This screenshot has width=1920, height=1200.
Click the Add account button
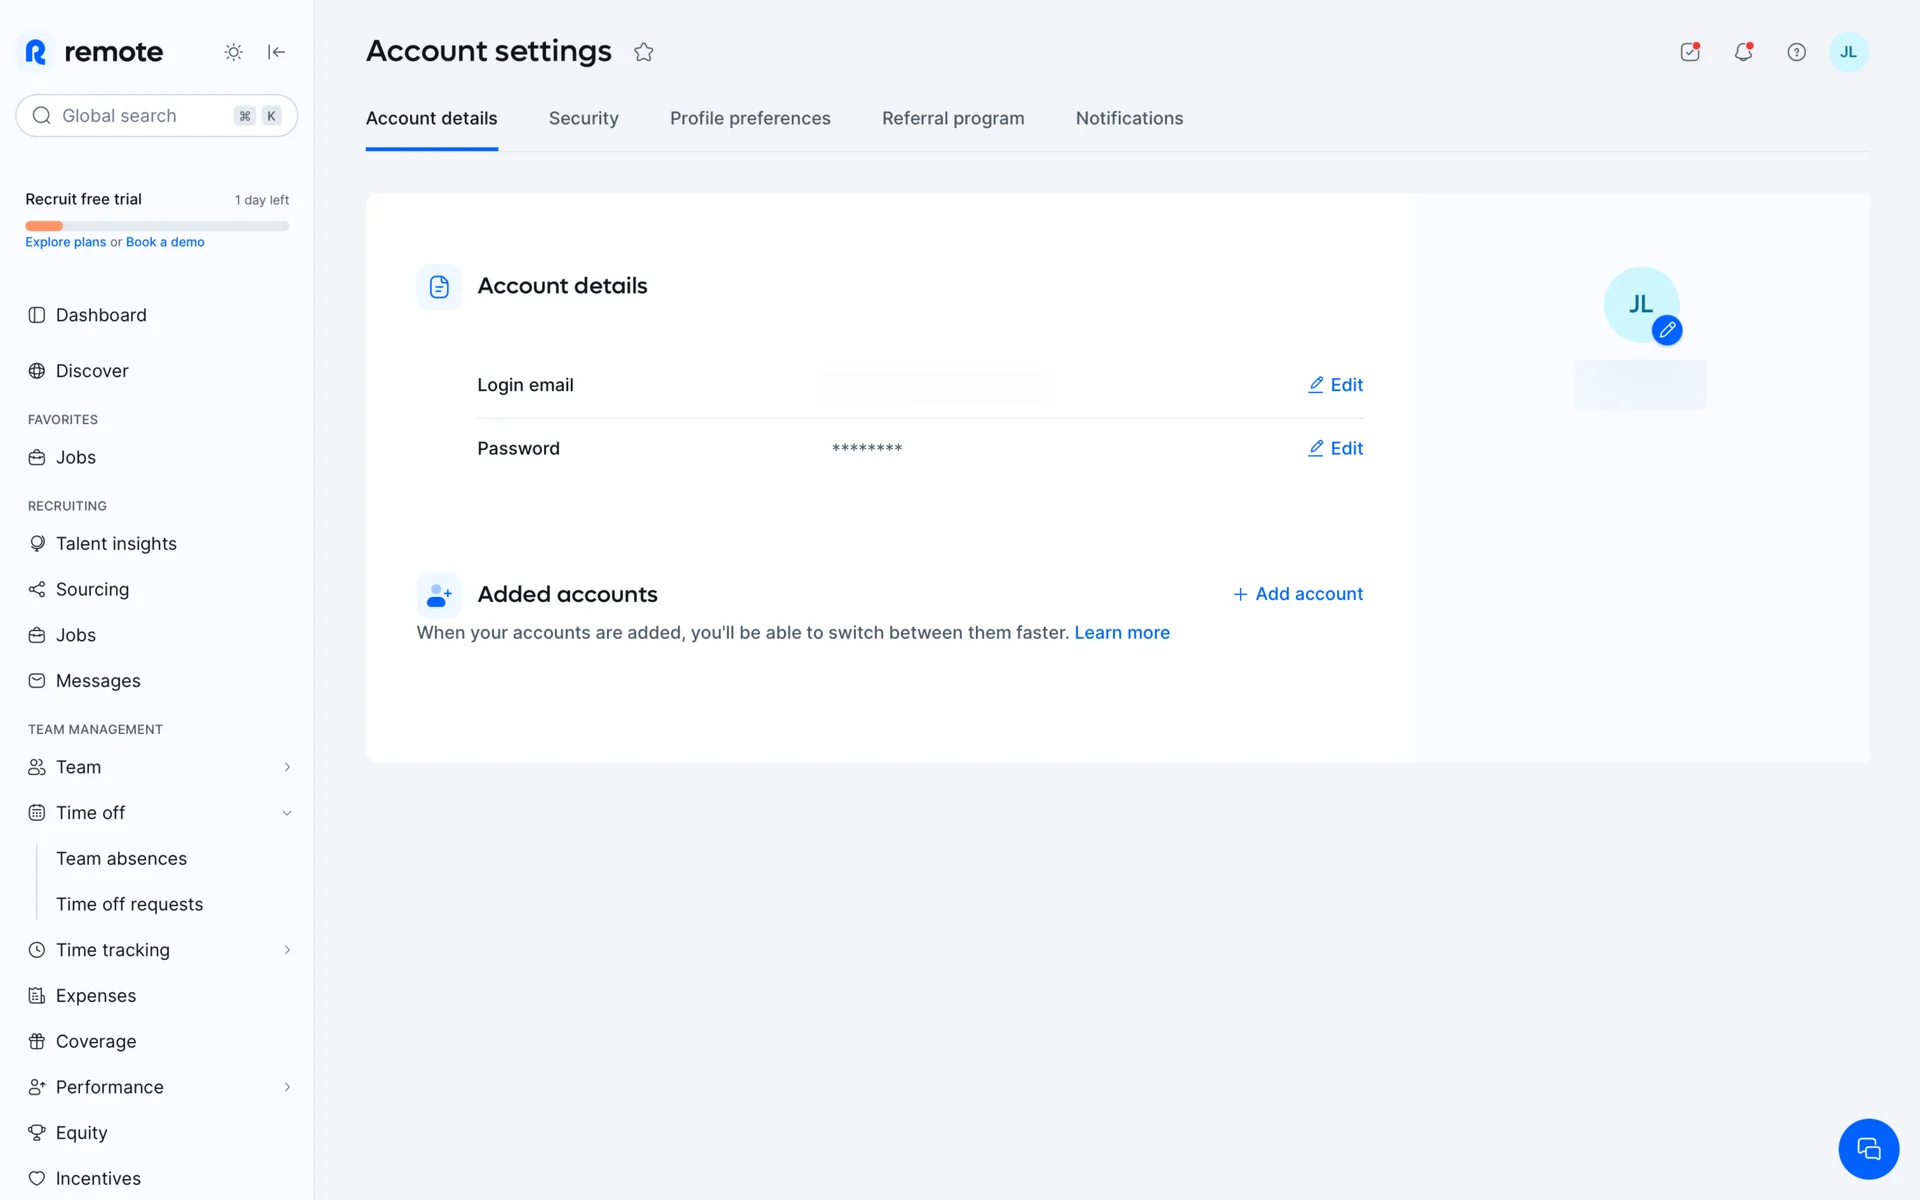[1298, 594]
